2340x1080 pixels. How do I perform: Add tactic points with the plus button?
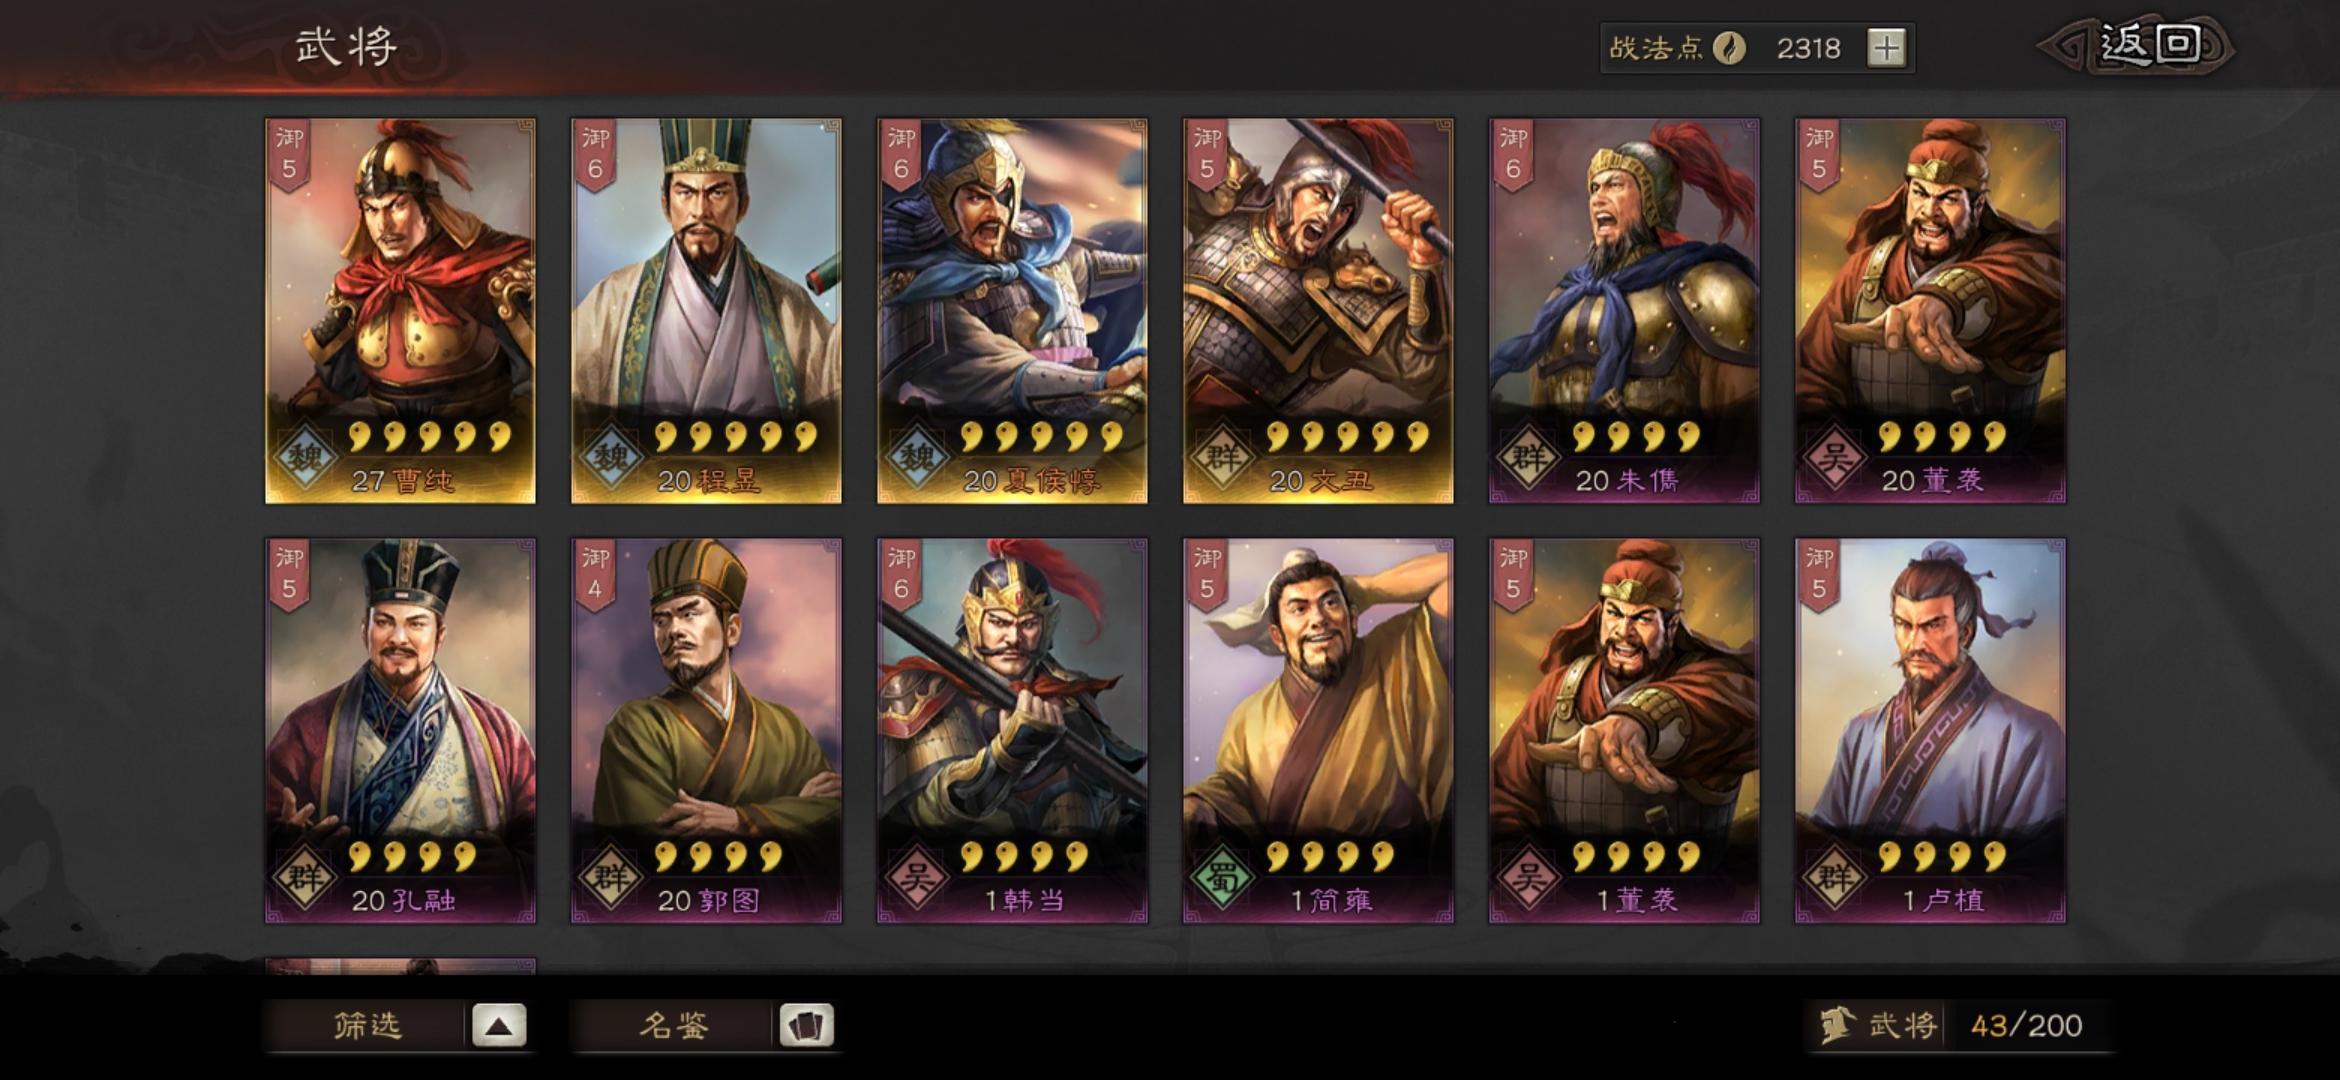[1886, 48]
